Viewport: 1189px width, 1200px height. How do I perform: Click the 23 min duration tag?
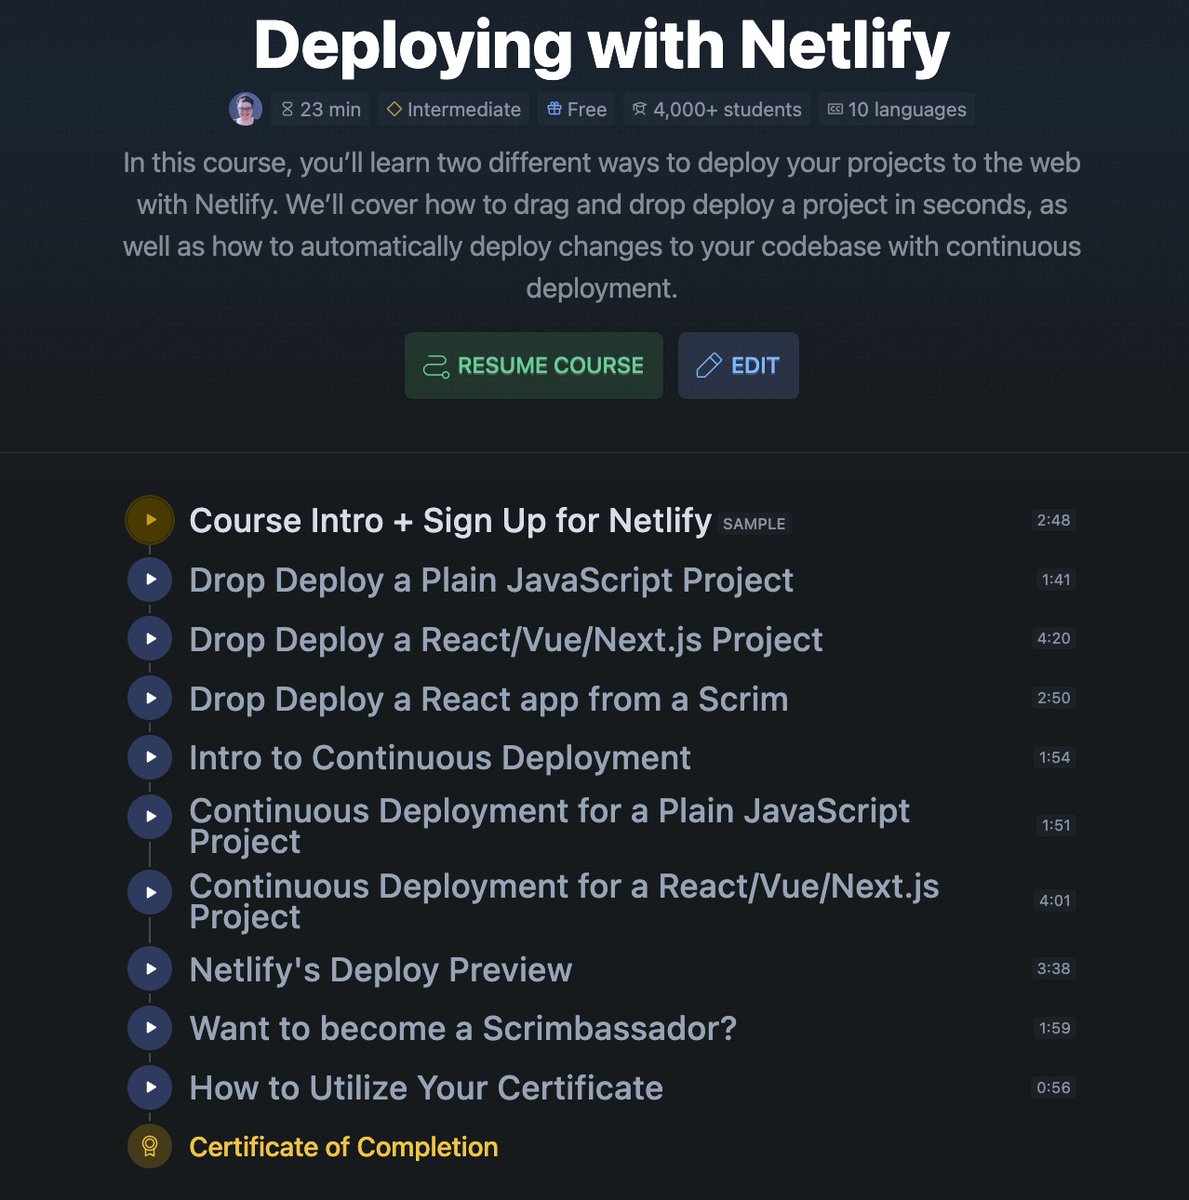pyautogui.click(x=320, y=109)
